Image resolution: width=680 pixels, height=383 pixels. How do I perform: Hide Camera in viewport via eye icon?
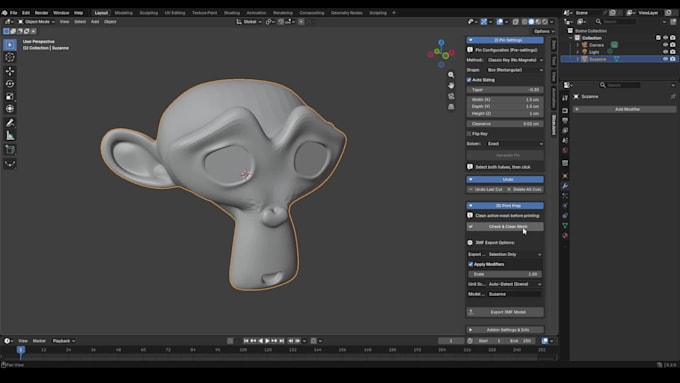point(665,45)
